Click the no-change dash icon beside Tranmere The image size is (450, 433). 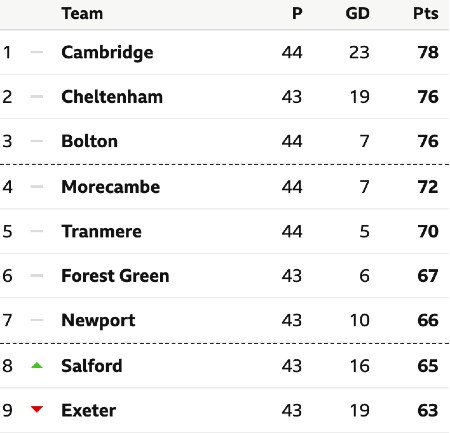pyautogui.click(x=37, y=231)
